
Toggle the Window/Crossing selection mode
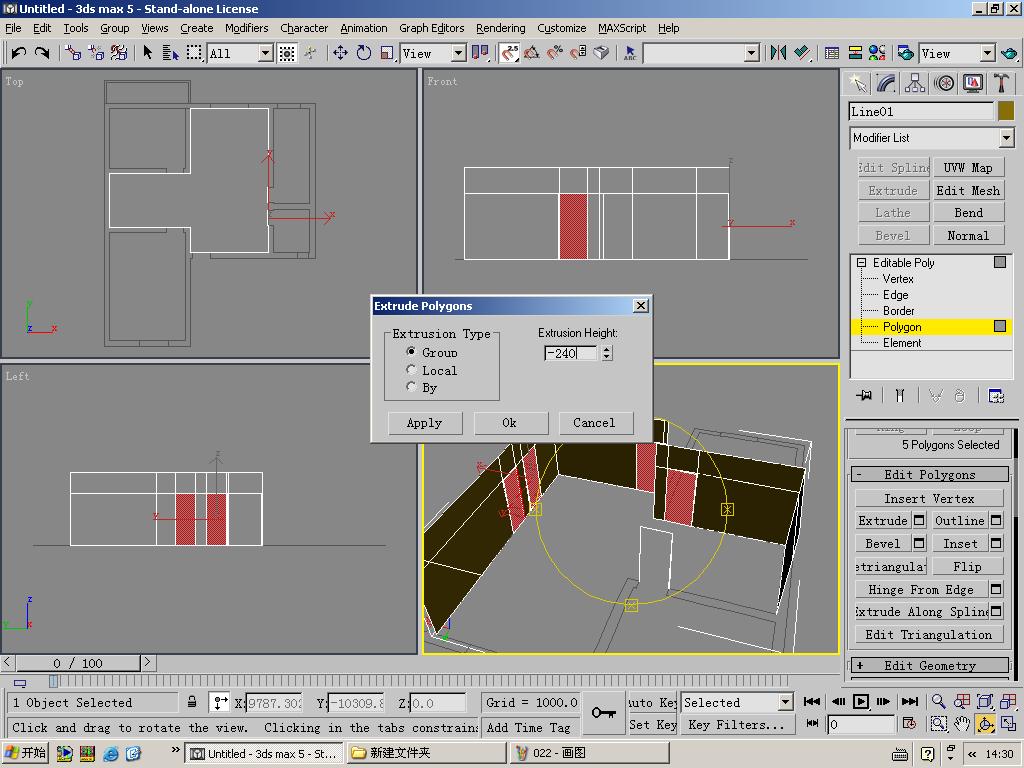[x=287, y=53]
